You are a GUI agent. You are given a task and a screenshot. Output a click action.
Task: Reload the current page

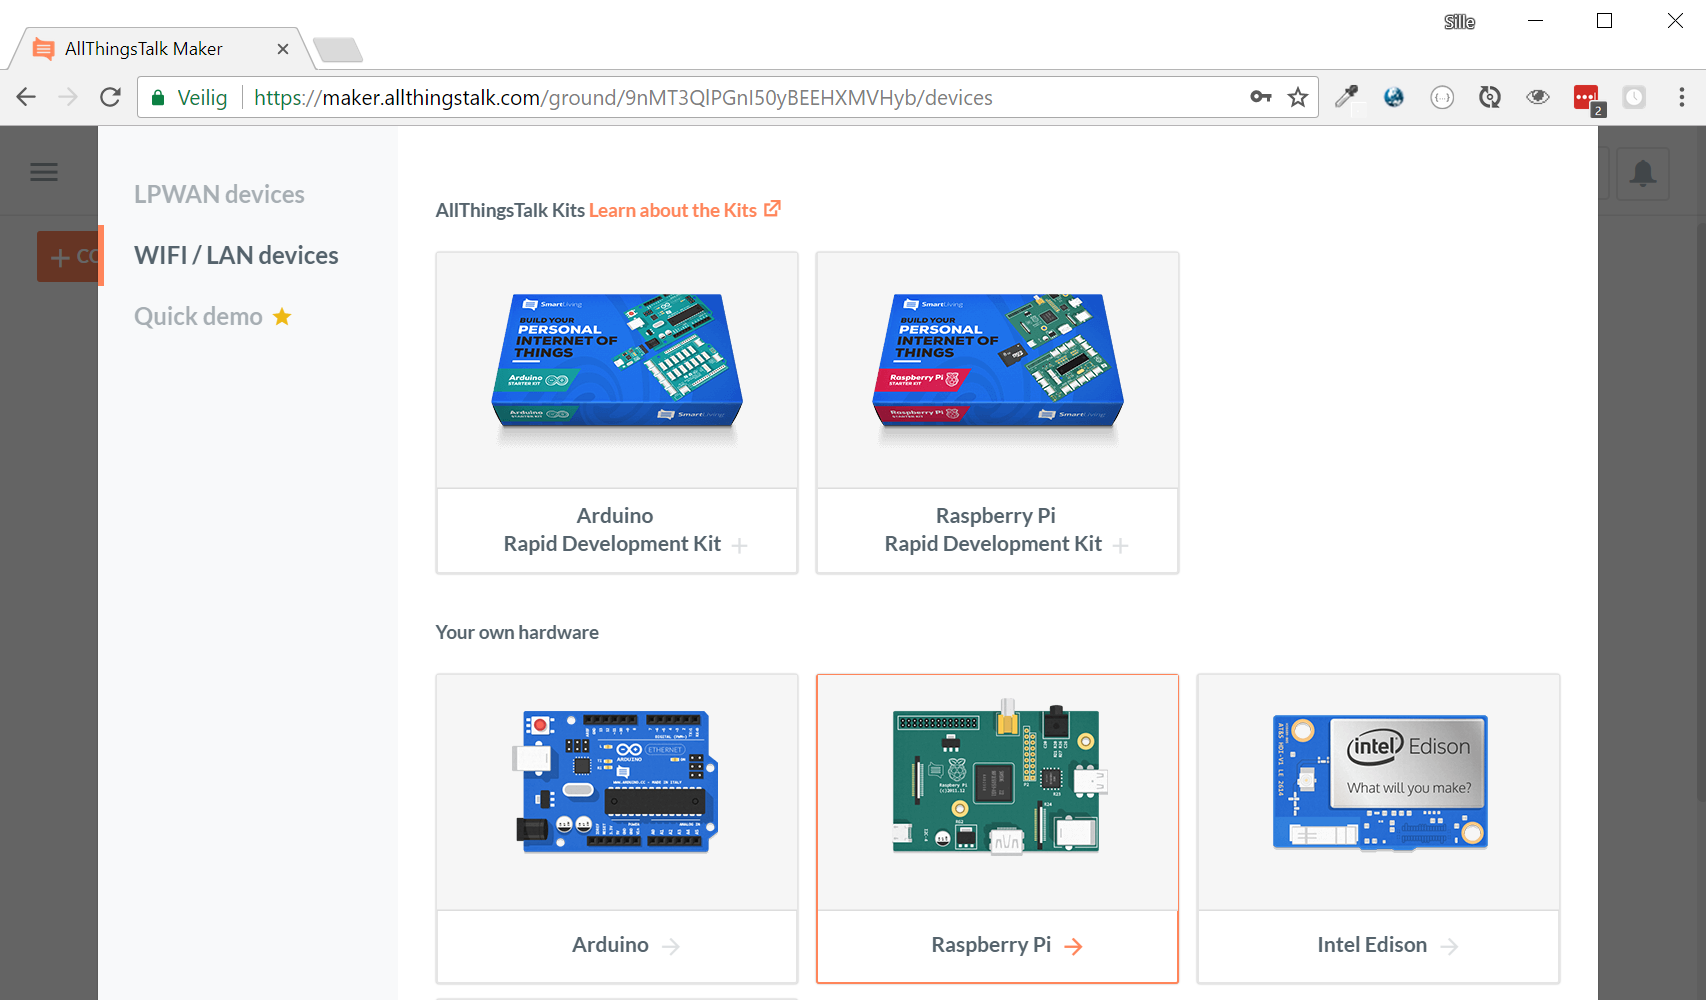(x=110, y=97)
